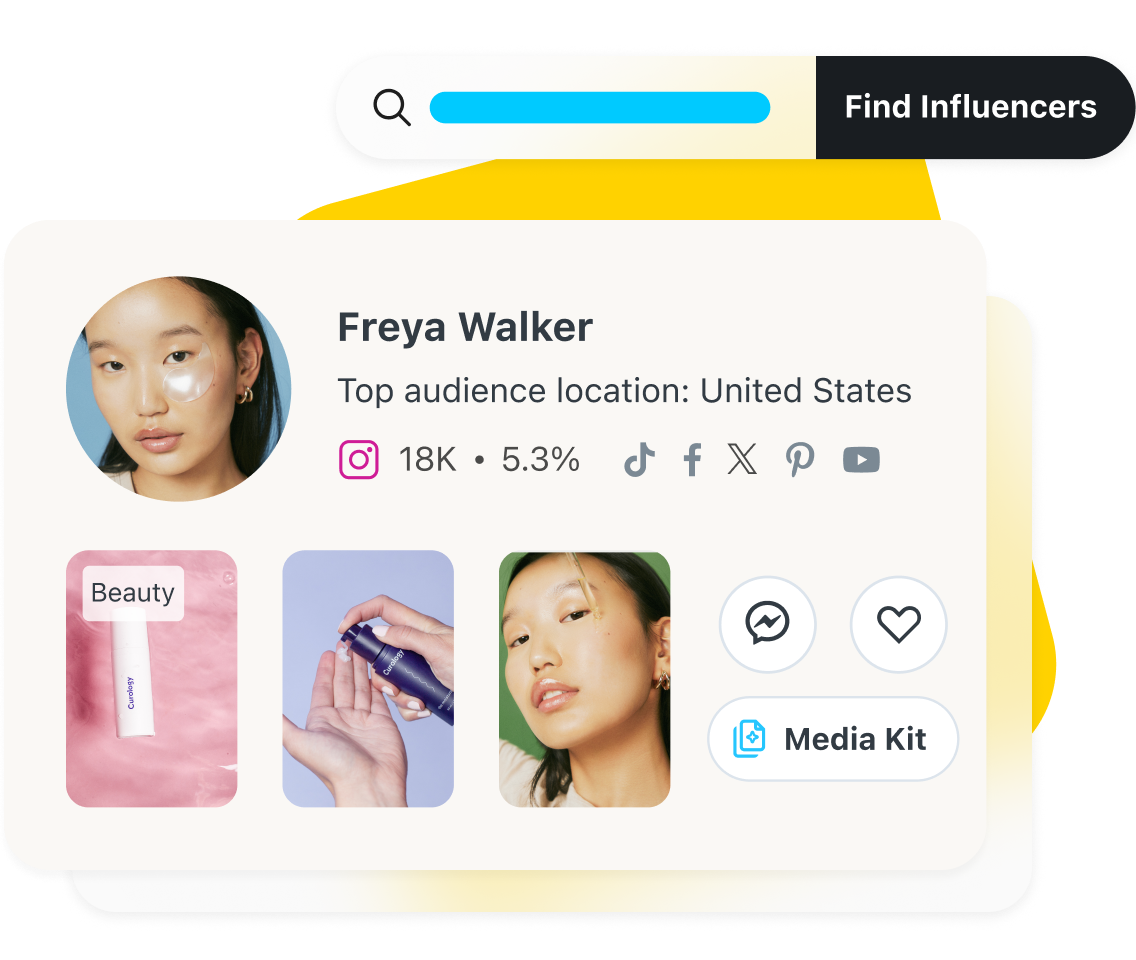Open the YouTube profile icon
1136x960 pixels.
point(861,459)
